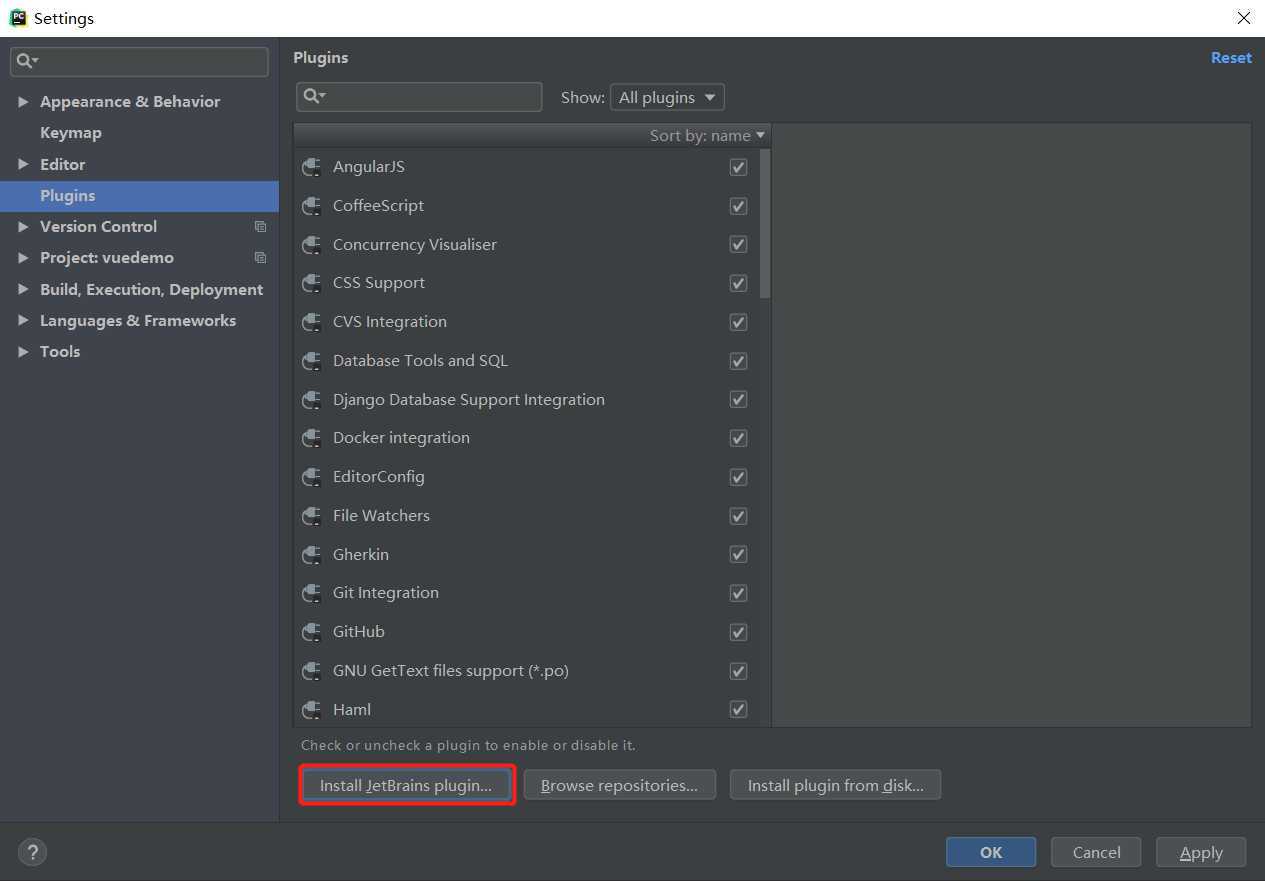The width and height of the screenshot is (1265, 881).
Task: Disable Docker integration checkbox
Action: tap(738, 438)
